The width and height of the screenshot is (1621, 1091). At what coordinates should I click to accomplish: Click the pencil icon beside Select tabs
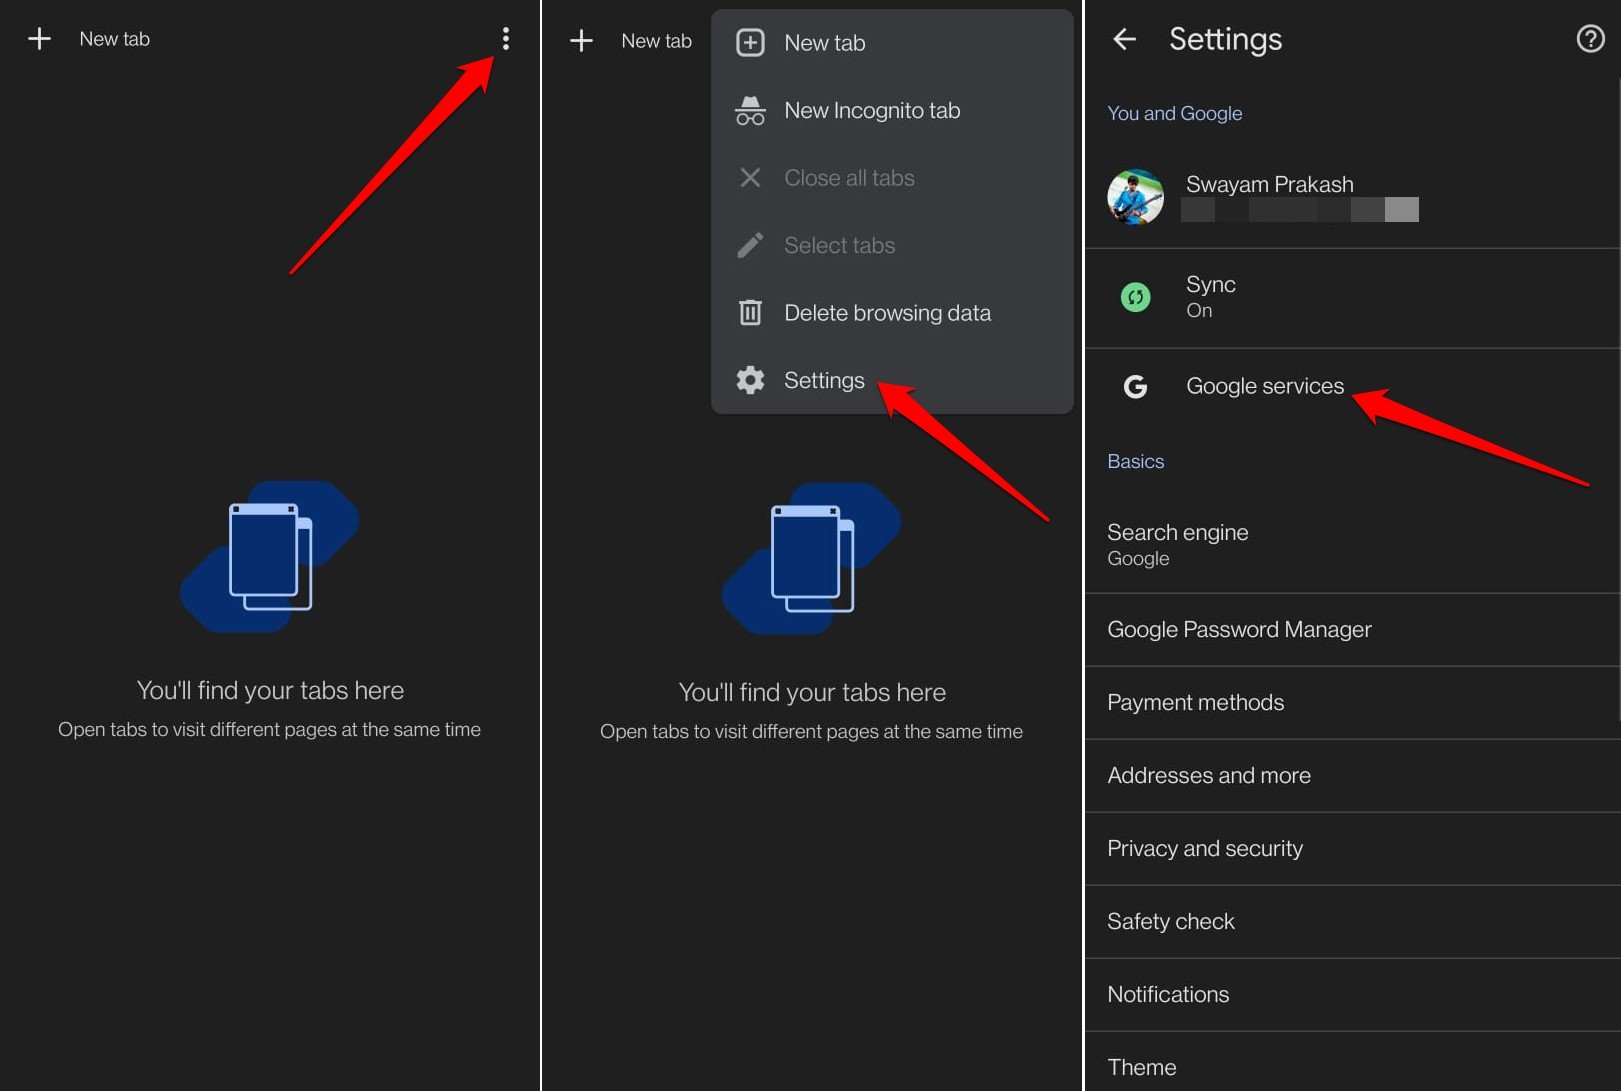(750, 245)
